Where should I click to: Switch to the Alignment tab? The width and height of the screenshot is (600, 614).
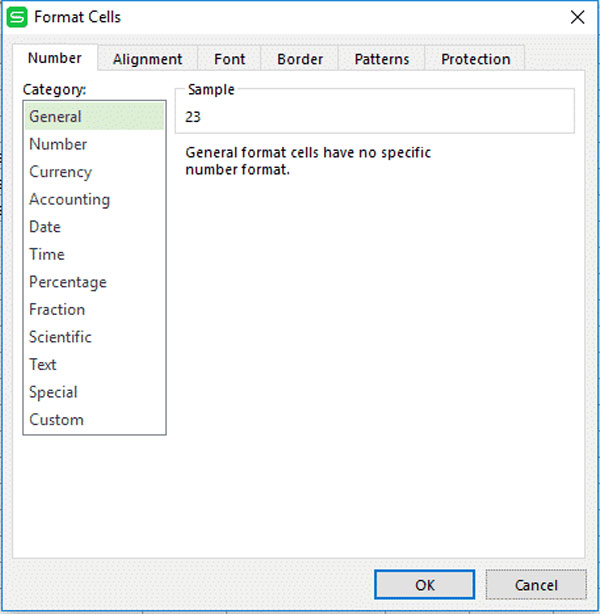coord(148,59)
